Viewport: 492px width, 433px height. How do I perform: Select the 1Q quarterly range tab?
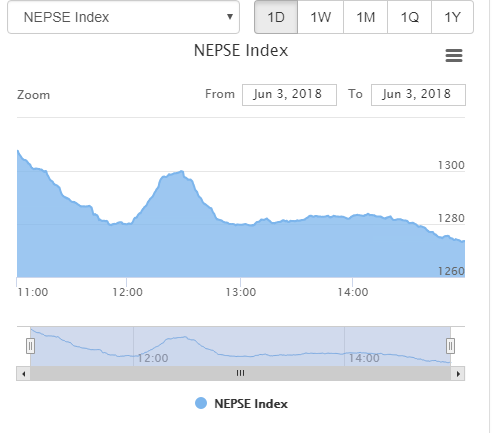coord(409,17)
